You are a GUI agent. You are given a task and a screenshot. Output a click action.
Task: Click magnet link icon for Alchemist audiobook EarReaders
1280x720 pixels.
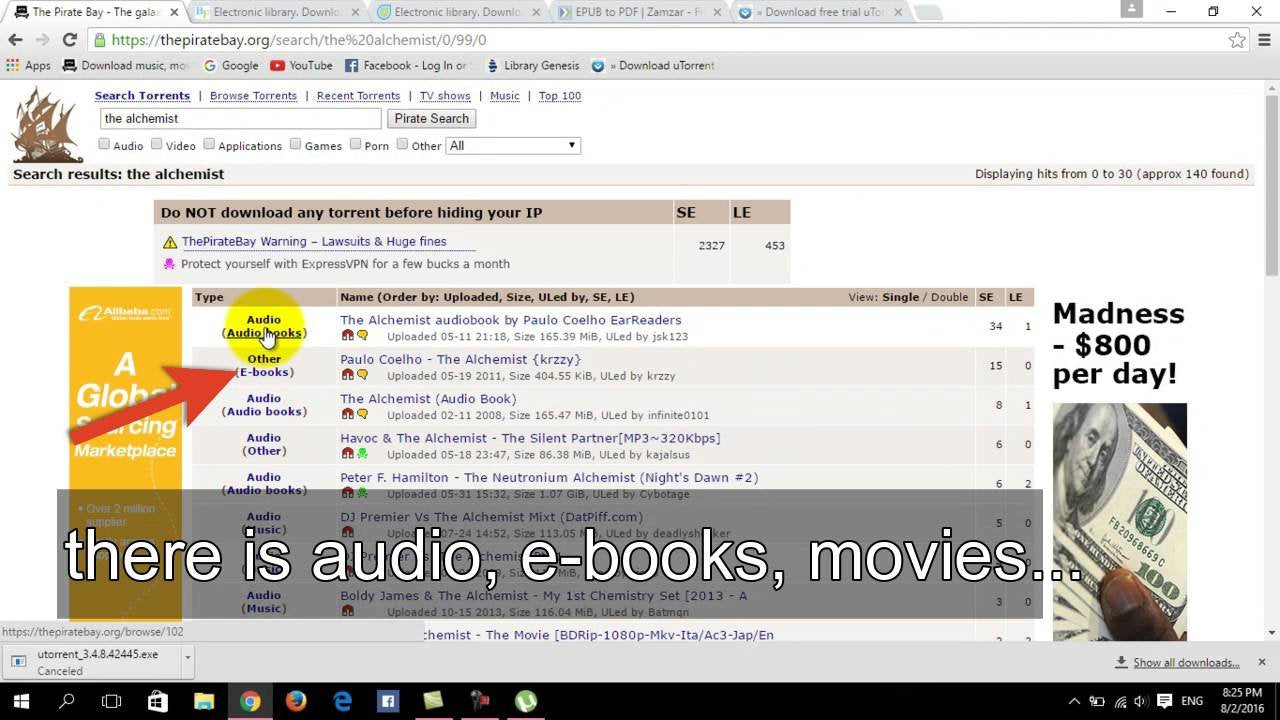[x=348, y=336]
